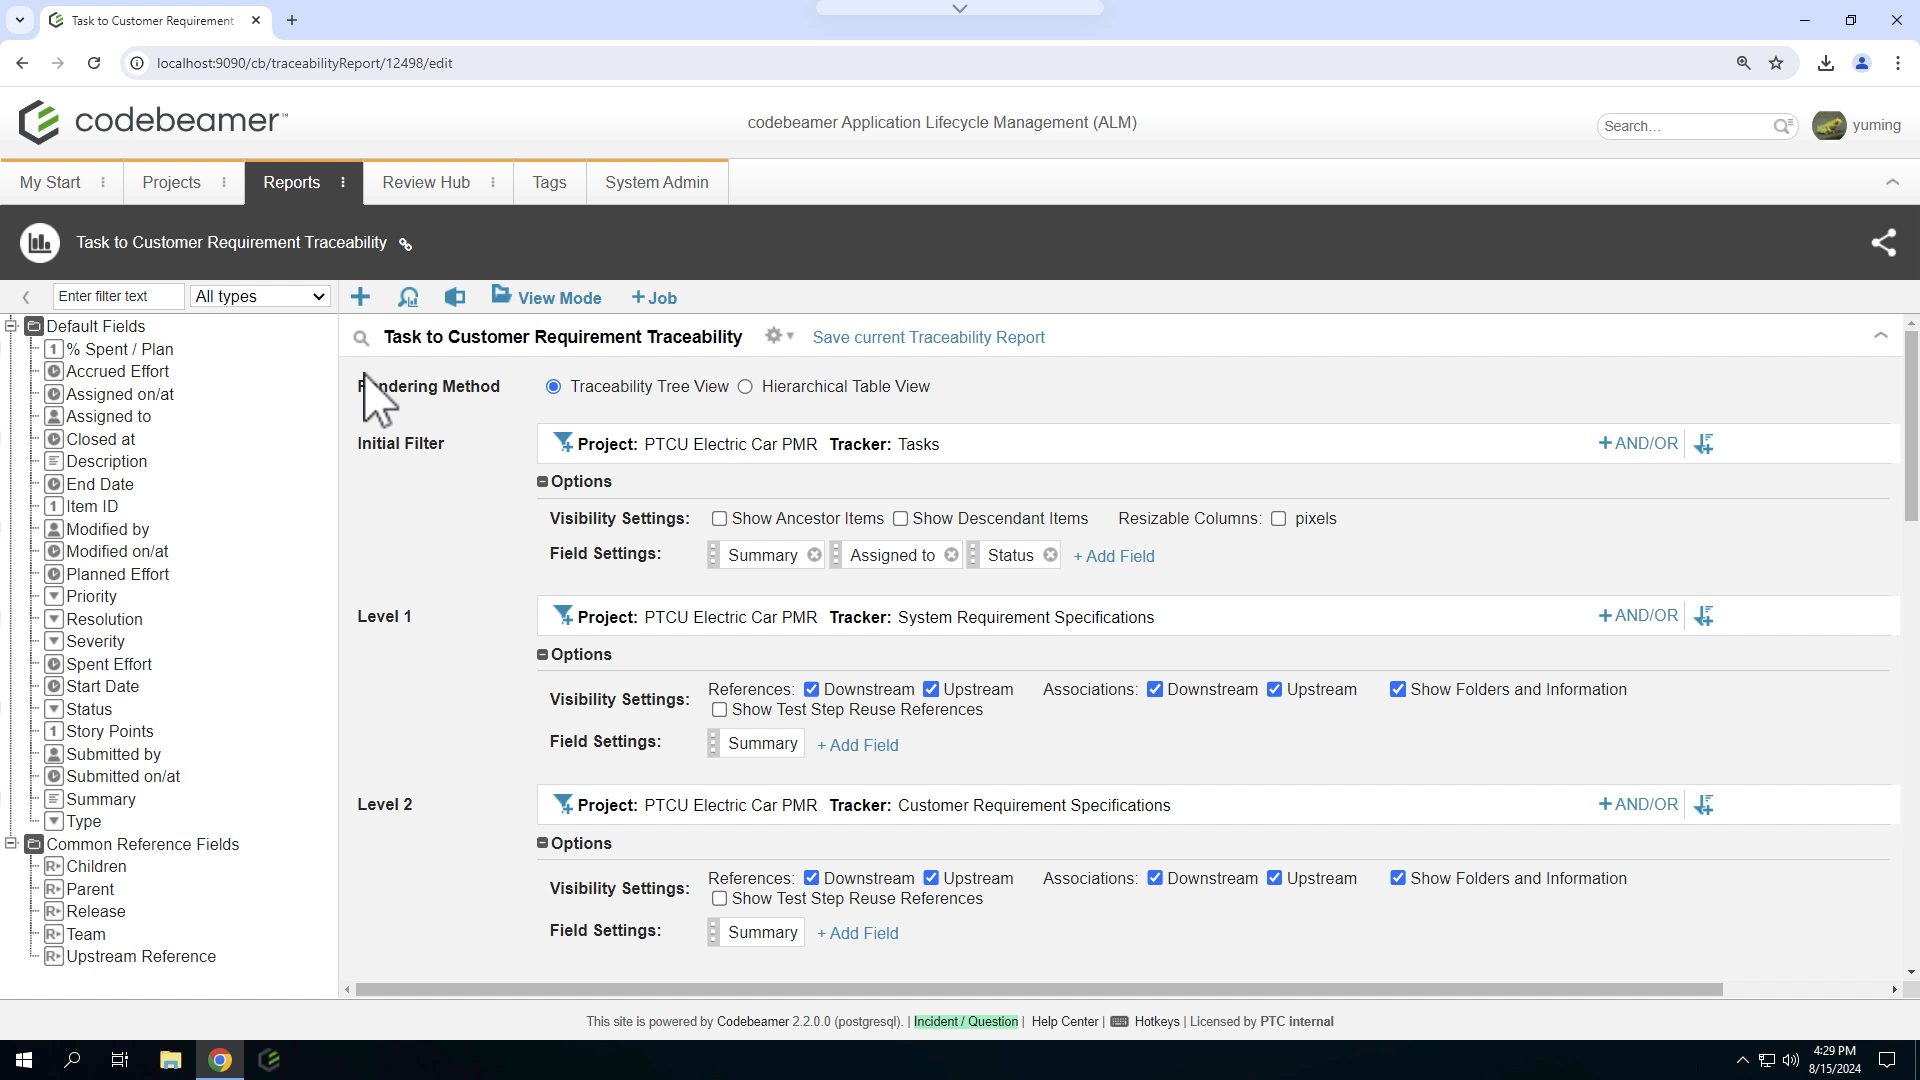1920x1080 pixels.
Task: Open the Tags tab
Action: click(549, 183)
